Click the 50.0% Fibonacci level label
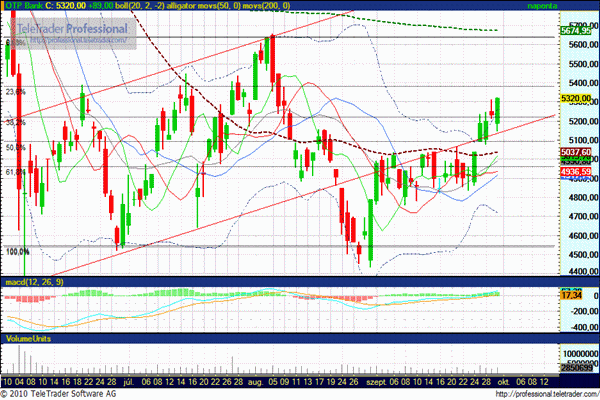The width and height of the screenshot is (600, 400). 14,148
